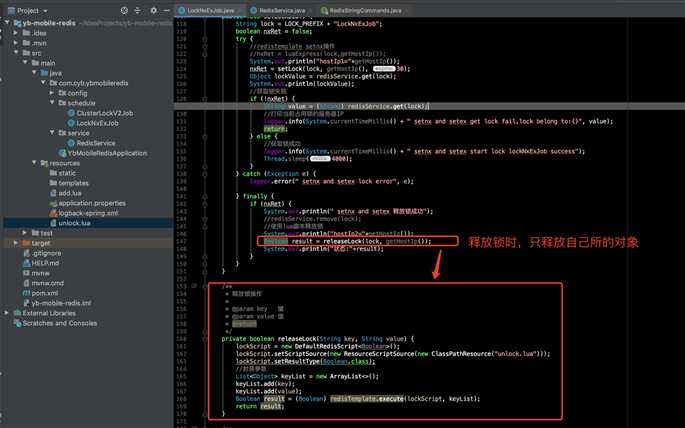This screenshot has width=685, height=428.
Task: Click the HELP.md file icon
Action: [26, 263]
